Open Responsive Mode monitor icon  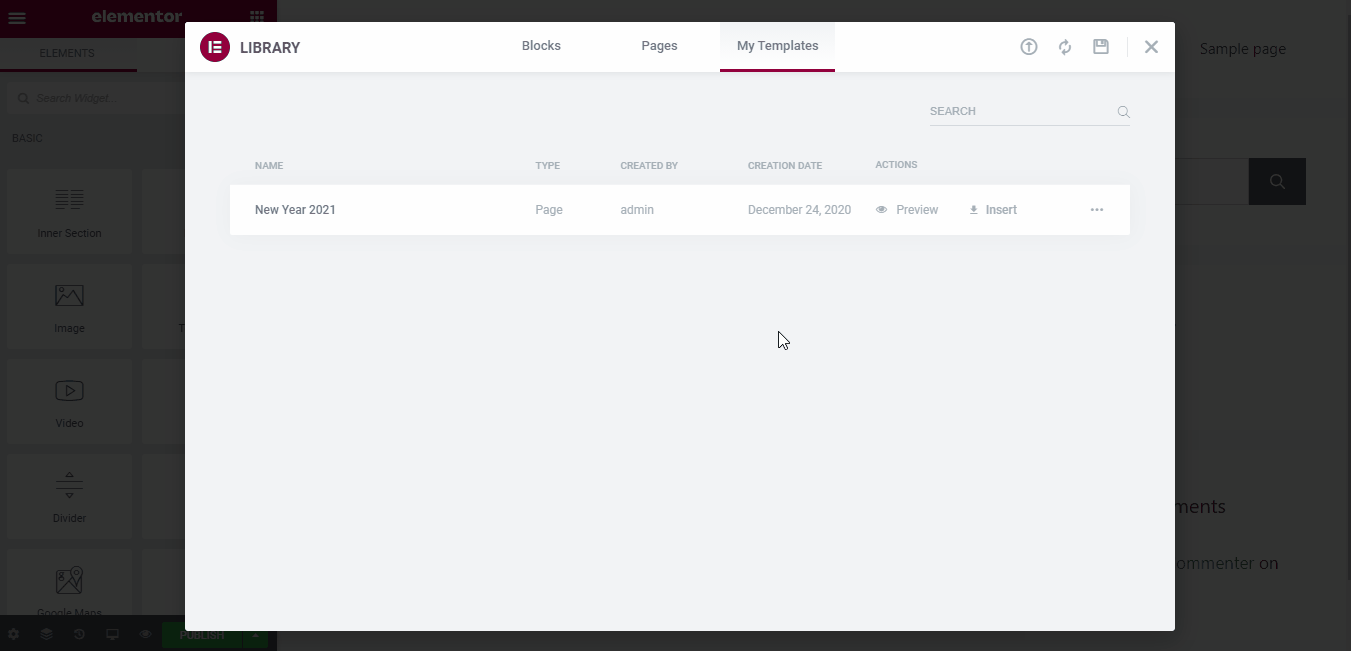tap(112, 635)
